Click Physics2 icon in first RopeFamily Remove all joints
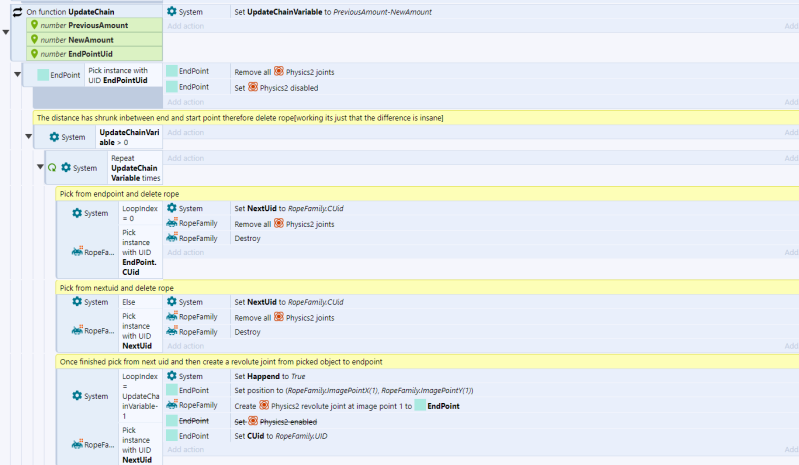Image resolution: width=799 pixels, height=465 pixels. coord(279,224)
